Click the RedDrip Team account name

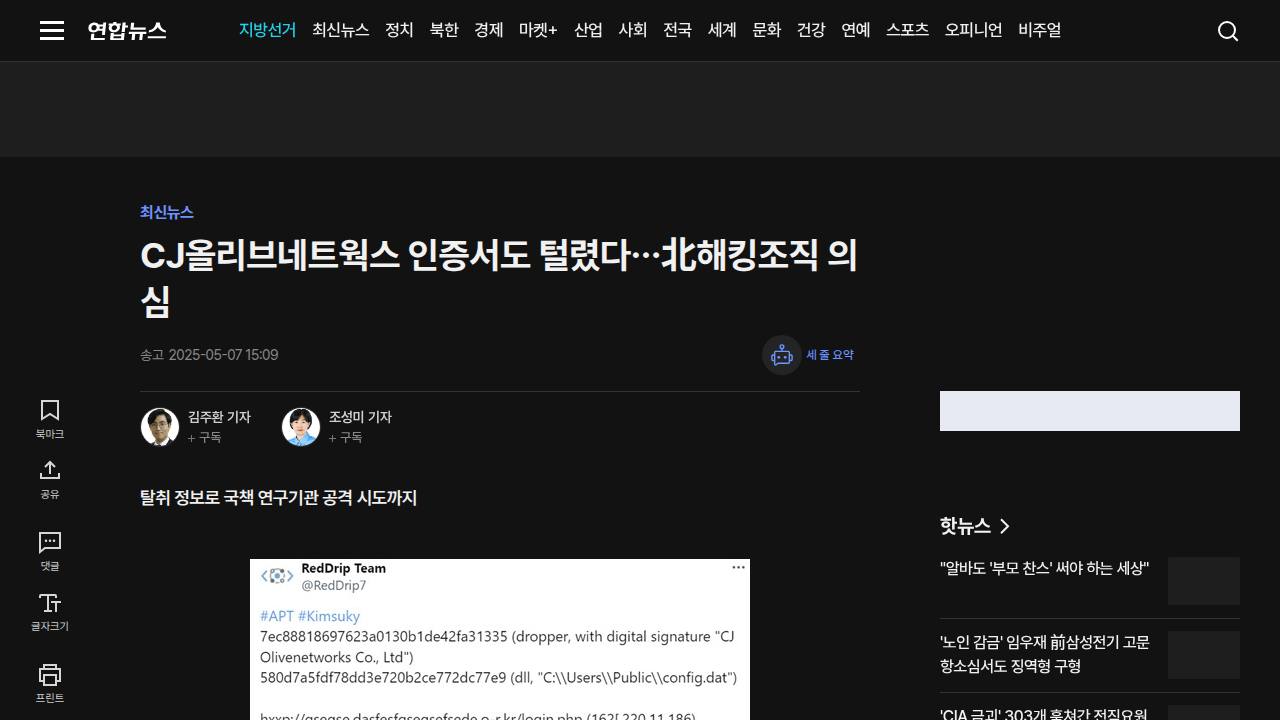(x=343, y=568)
